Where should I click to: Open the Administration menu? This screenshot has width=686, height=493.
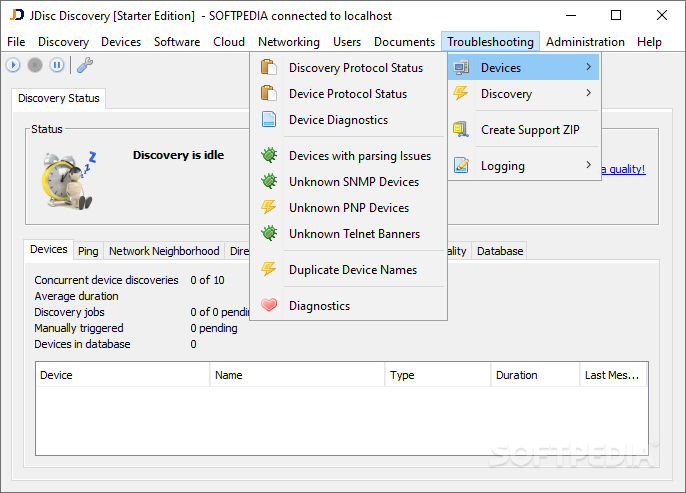(x=585, y=42)
